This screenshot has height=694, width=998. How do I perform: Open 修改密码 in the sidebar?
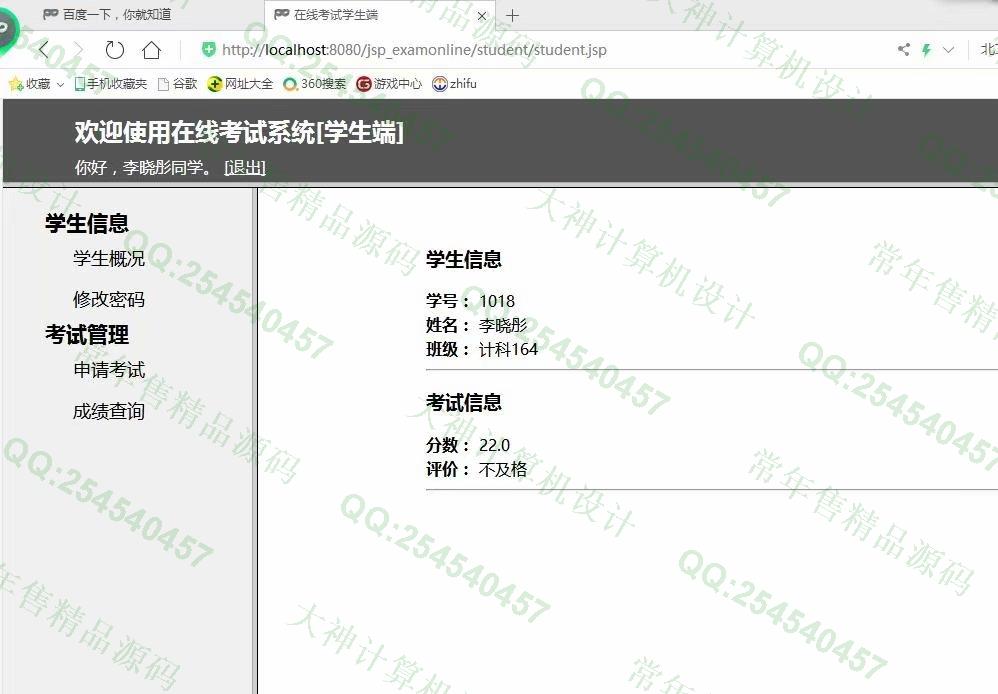click(x=109, y=299)
